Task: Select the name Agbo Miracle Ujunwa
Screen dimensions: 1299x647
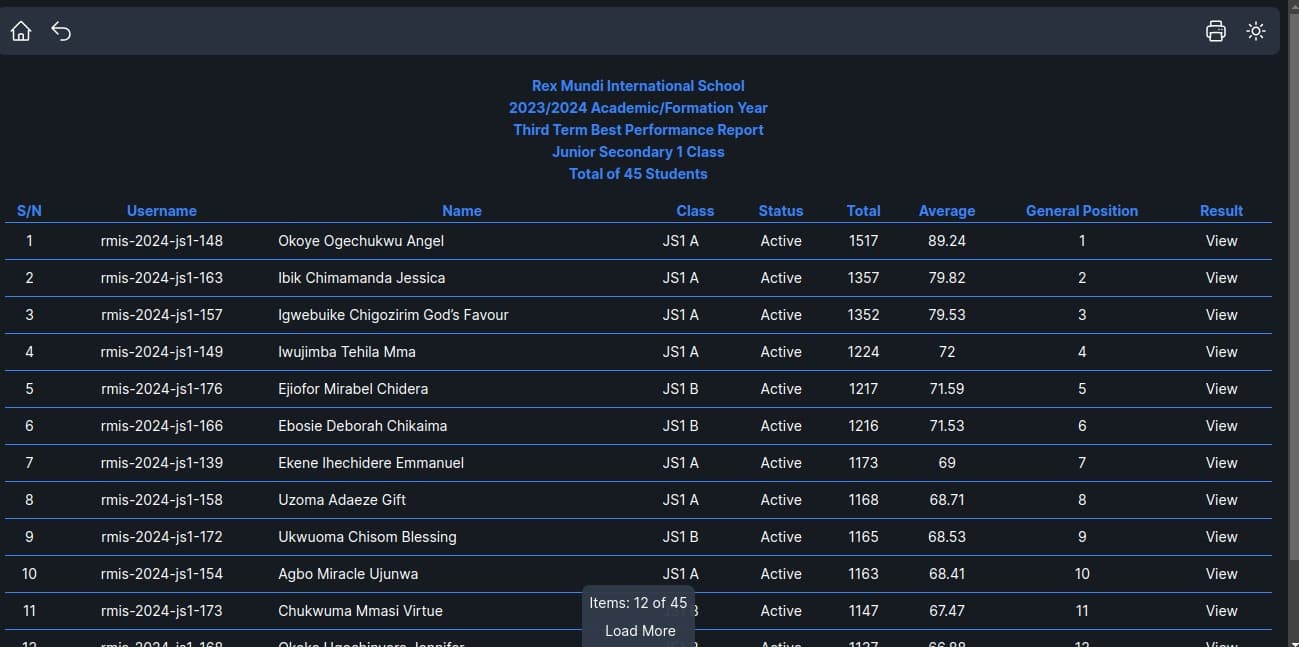Action: (348, 574)
